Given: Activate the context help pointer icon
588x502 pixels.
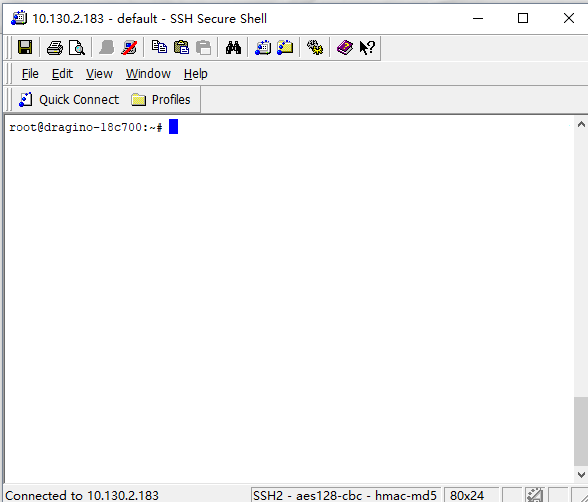Looking at the screenshot, I should (x=367, y=48).
